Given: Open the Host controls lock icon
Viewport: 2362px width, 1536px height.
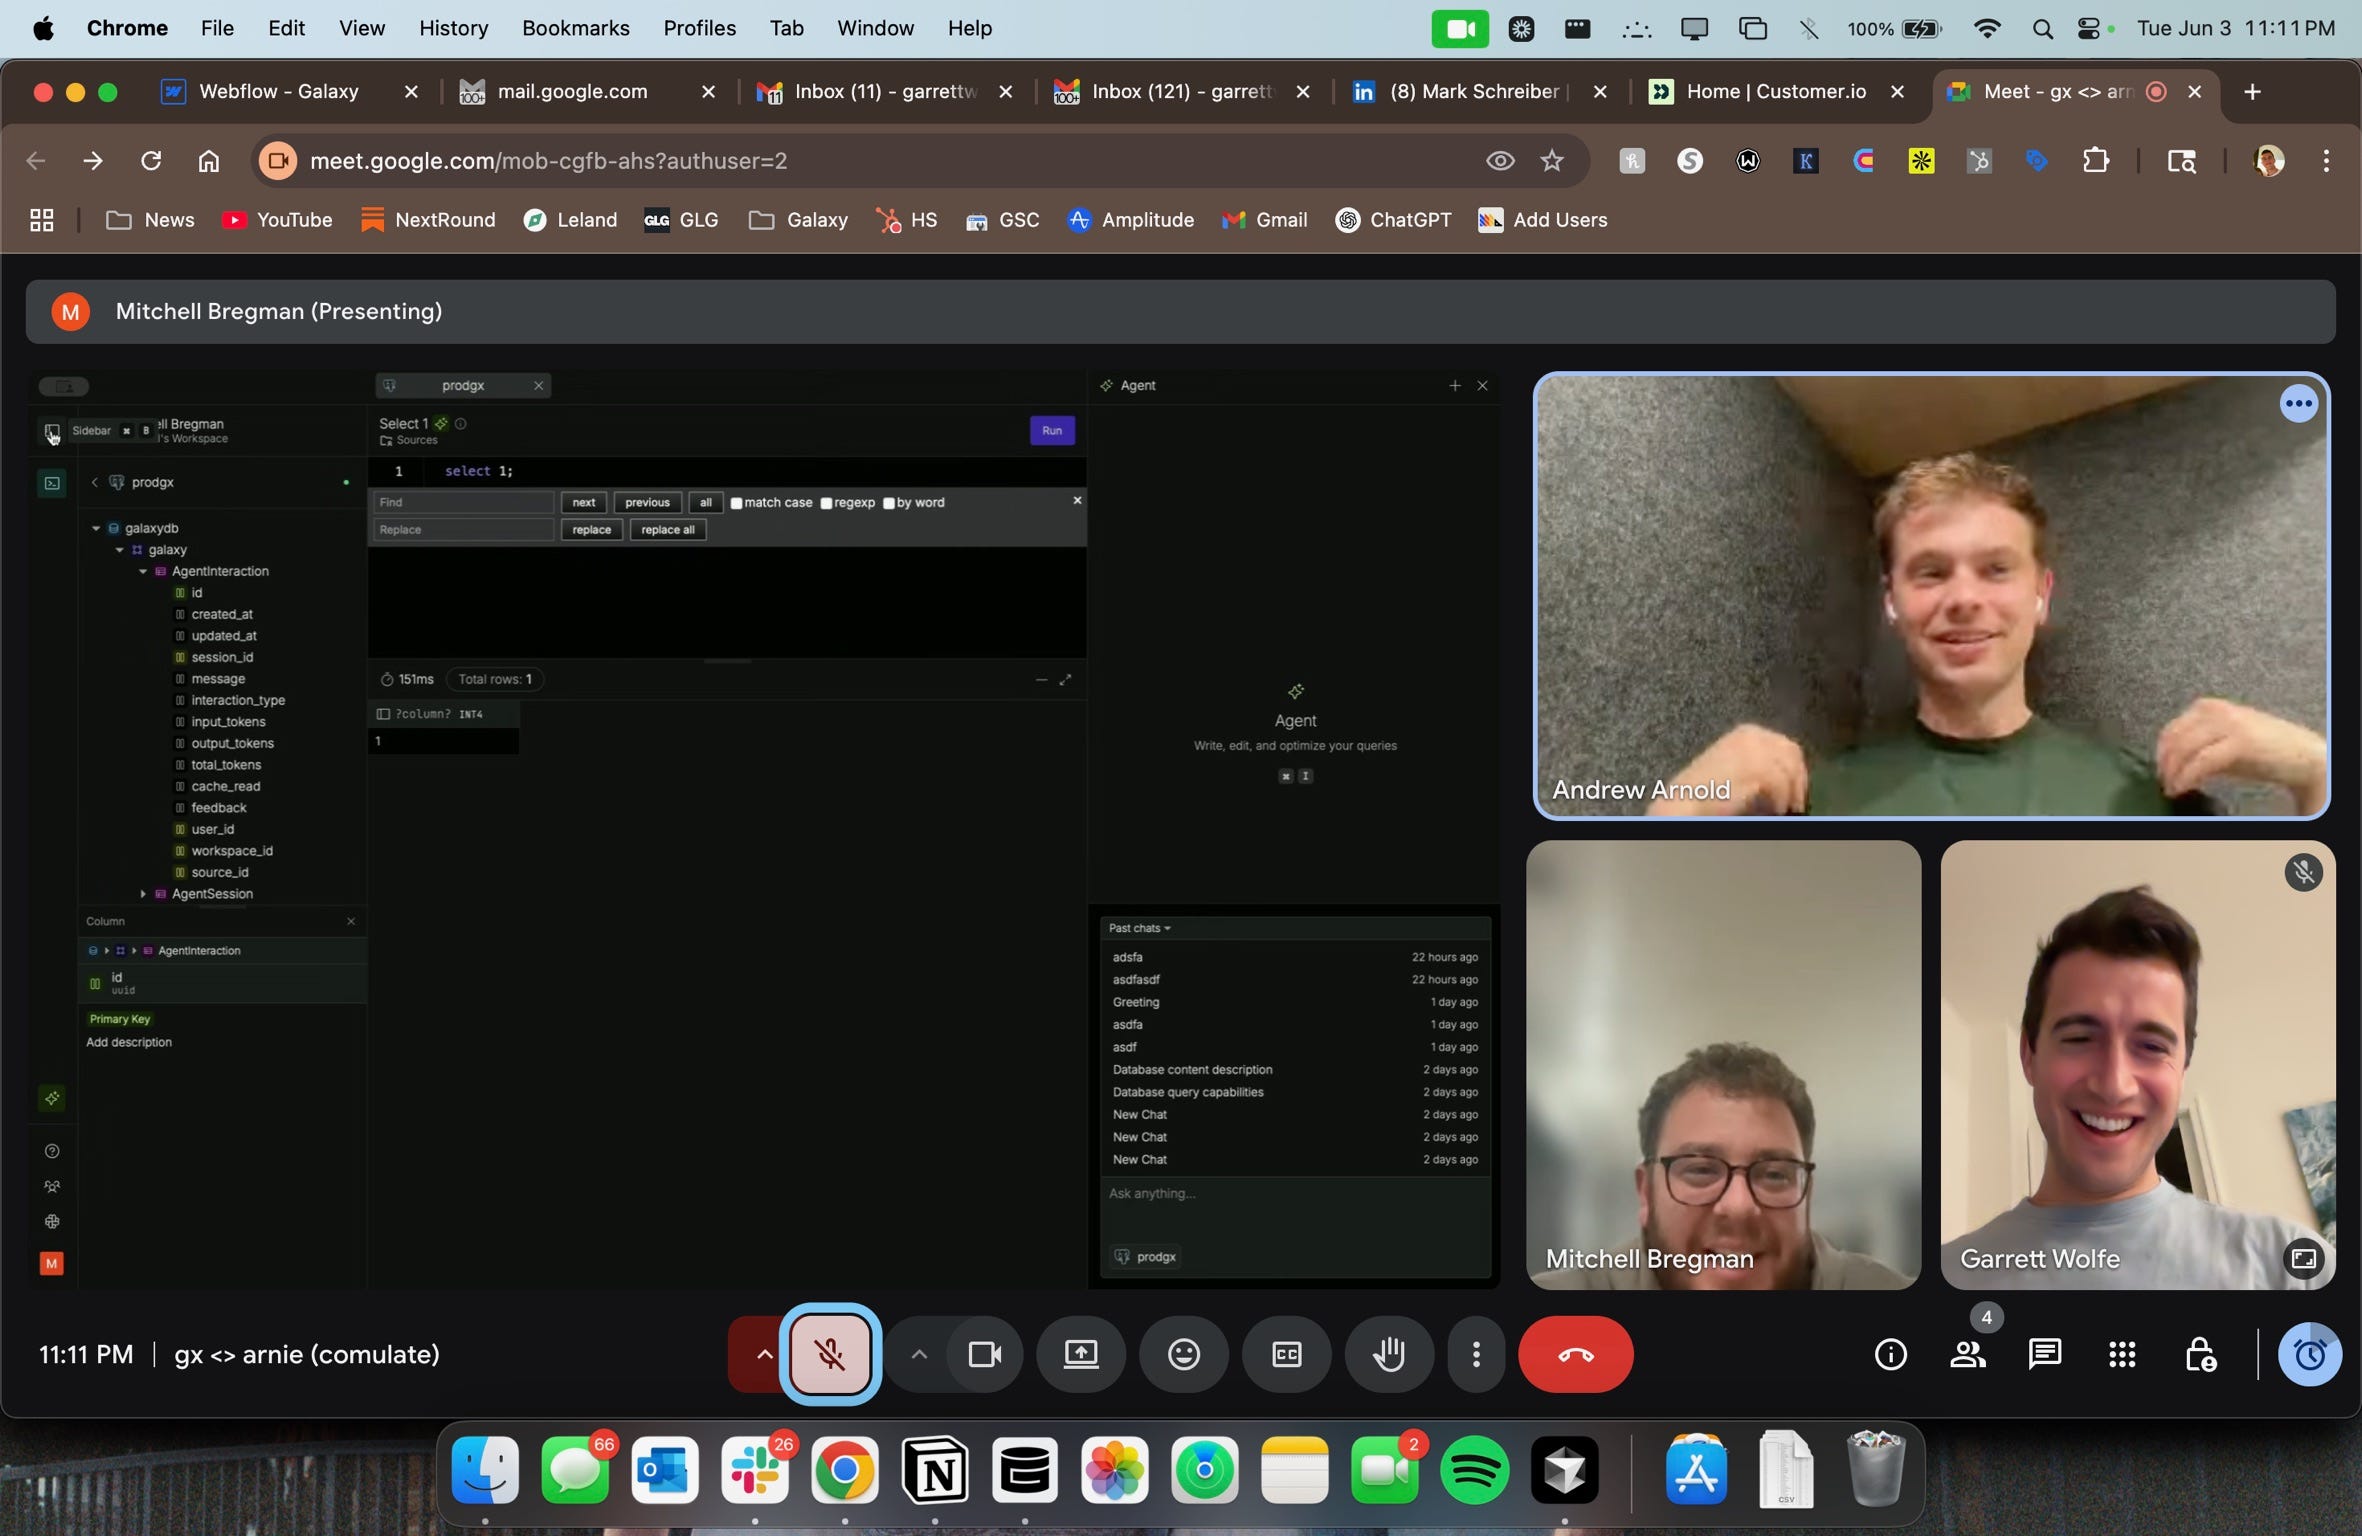Looking at the screenshot, I should (x=2199, y=1354).
